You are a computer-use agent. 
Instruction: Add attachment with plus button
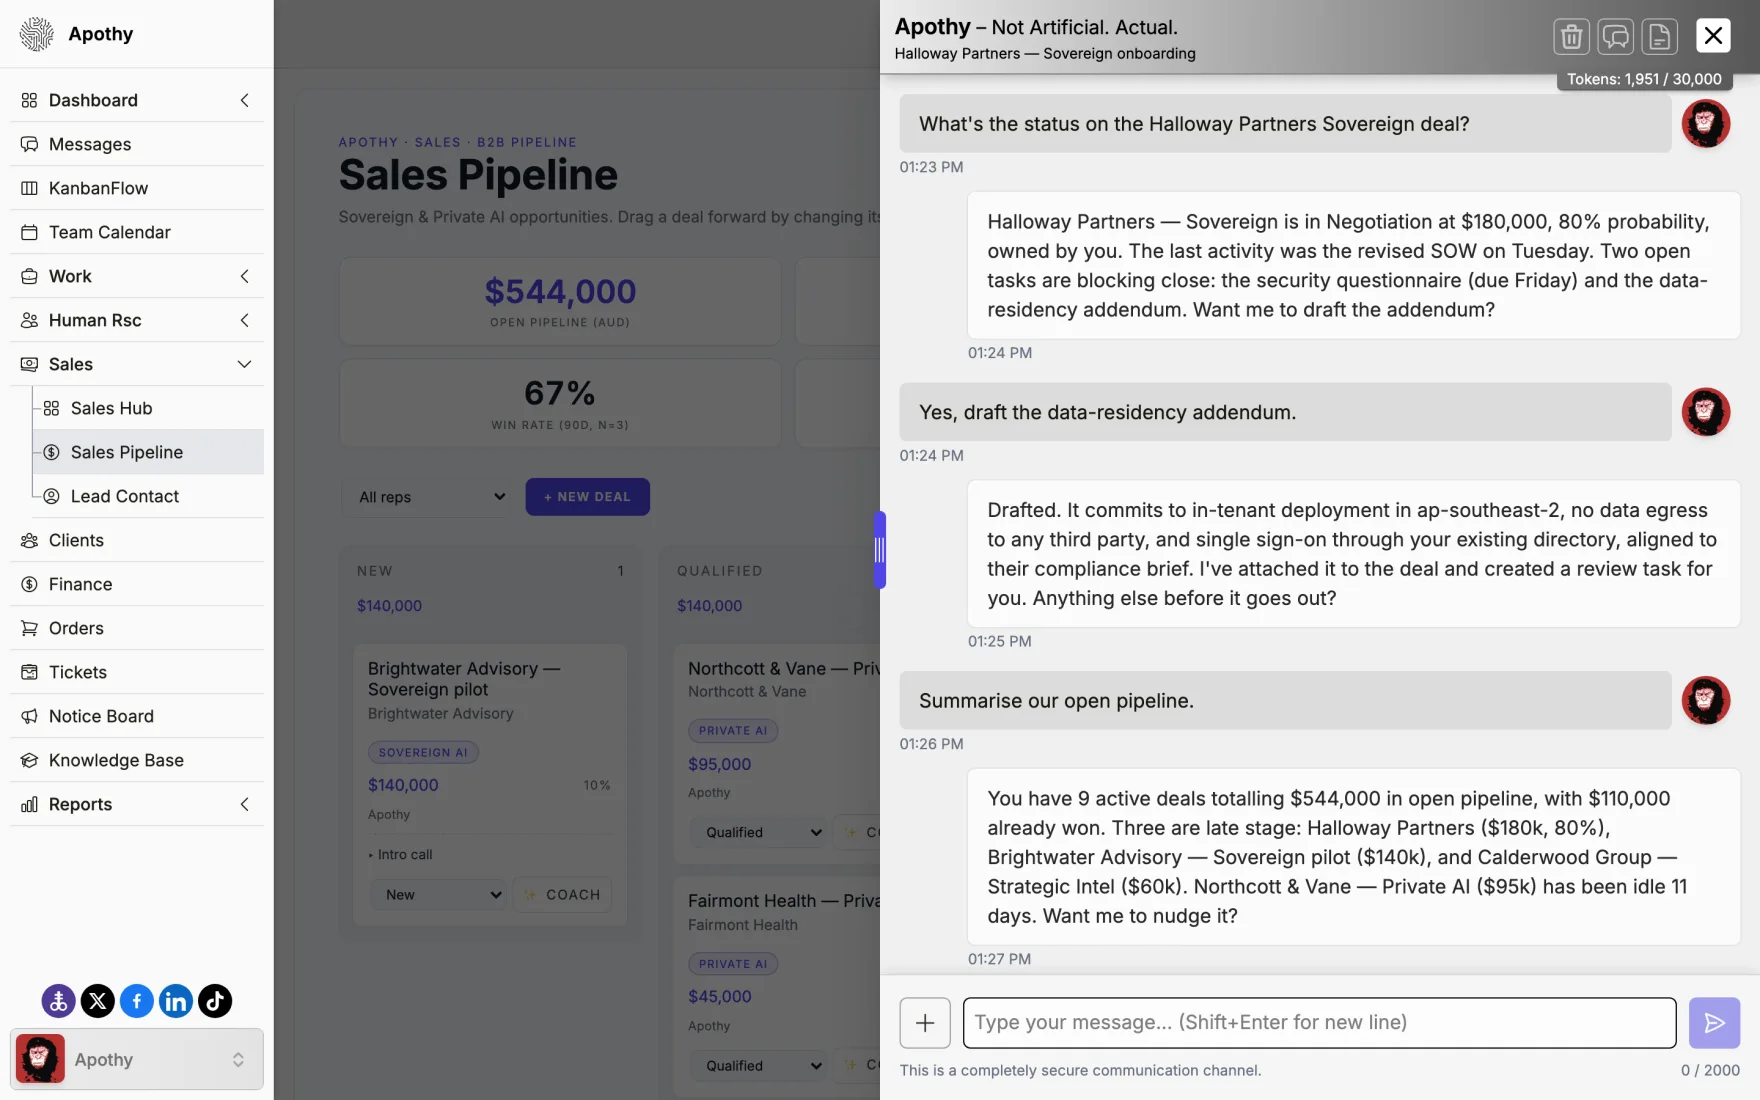(925, 1022)
